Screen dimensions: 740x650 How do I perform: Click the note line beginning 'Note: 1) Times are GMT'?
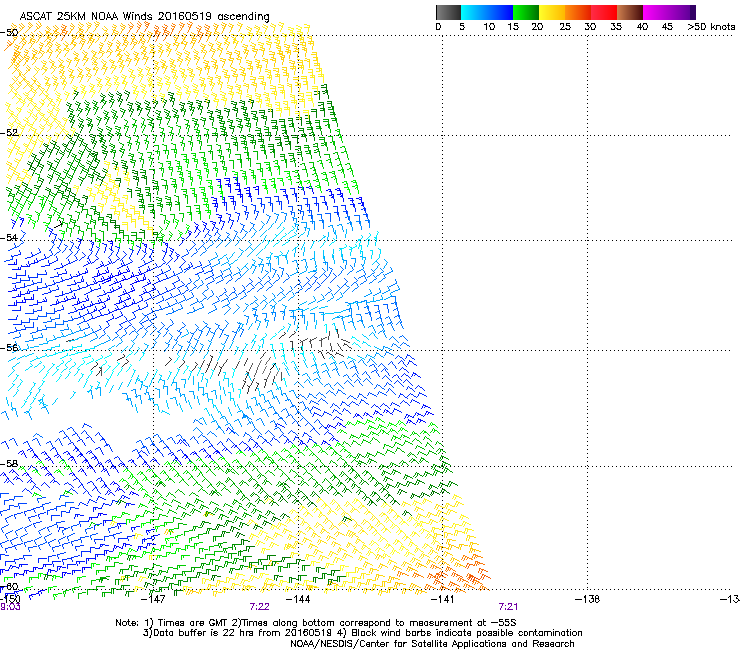[316, 623]
